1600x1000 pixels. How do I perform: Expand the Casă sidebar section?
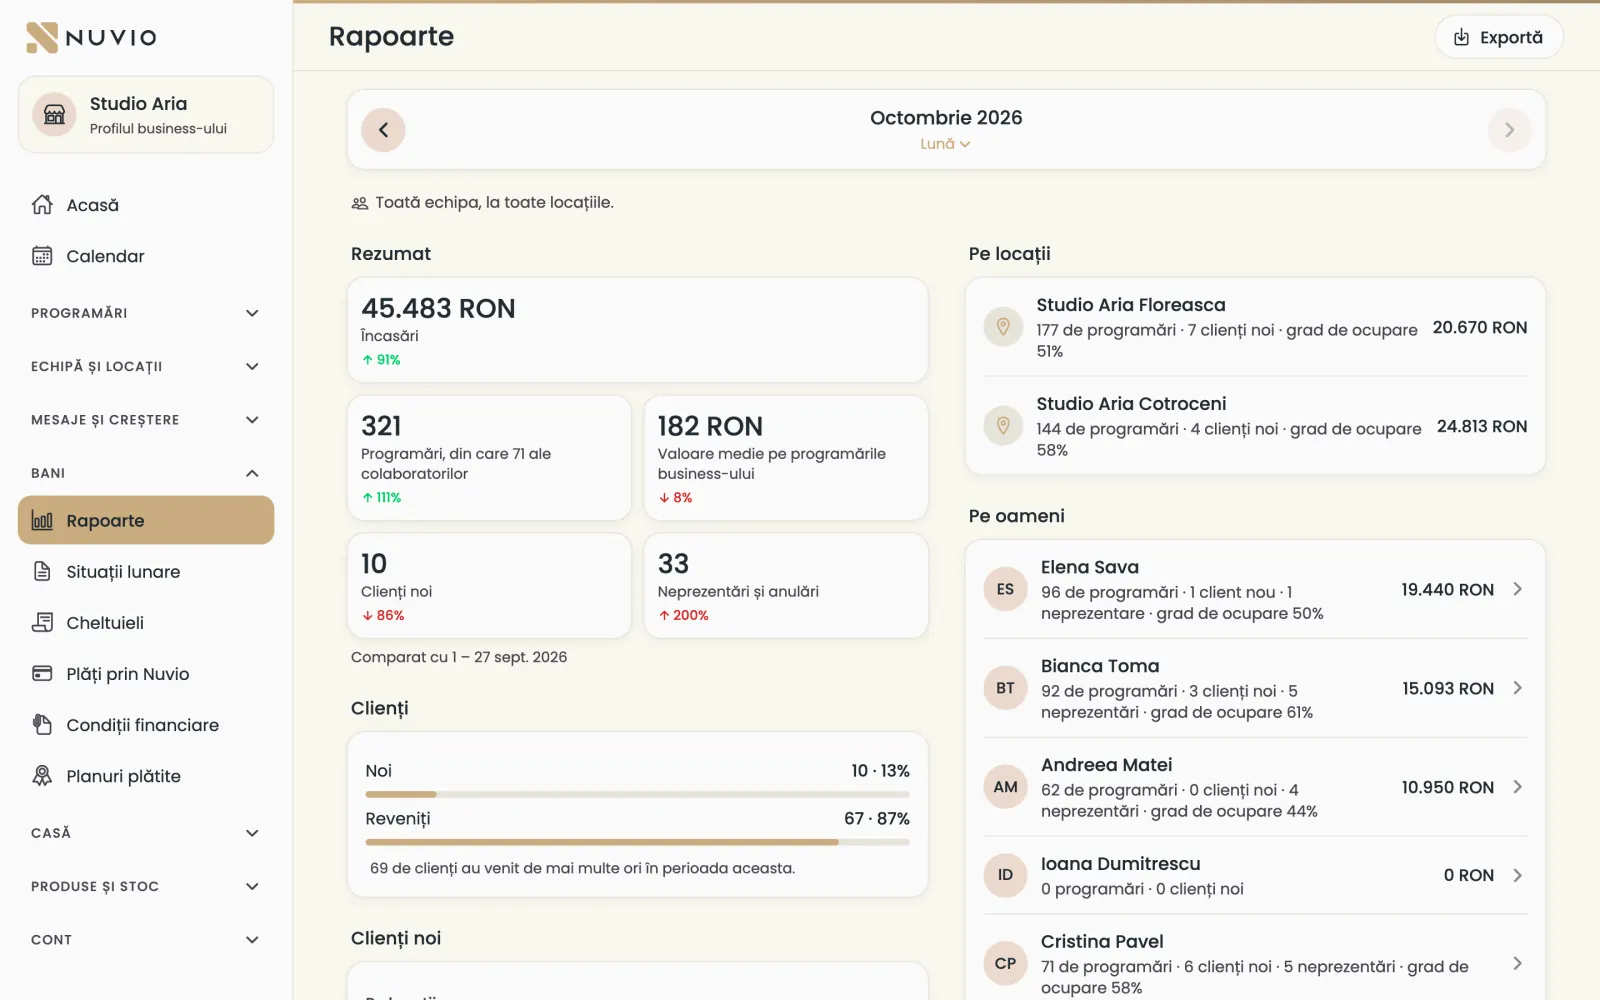pos(146,833)
